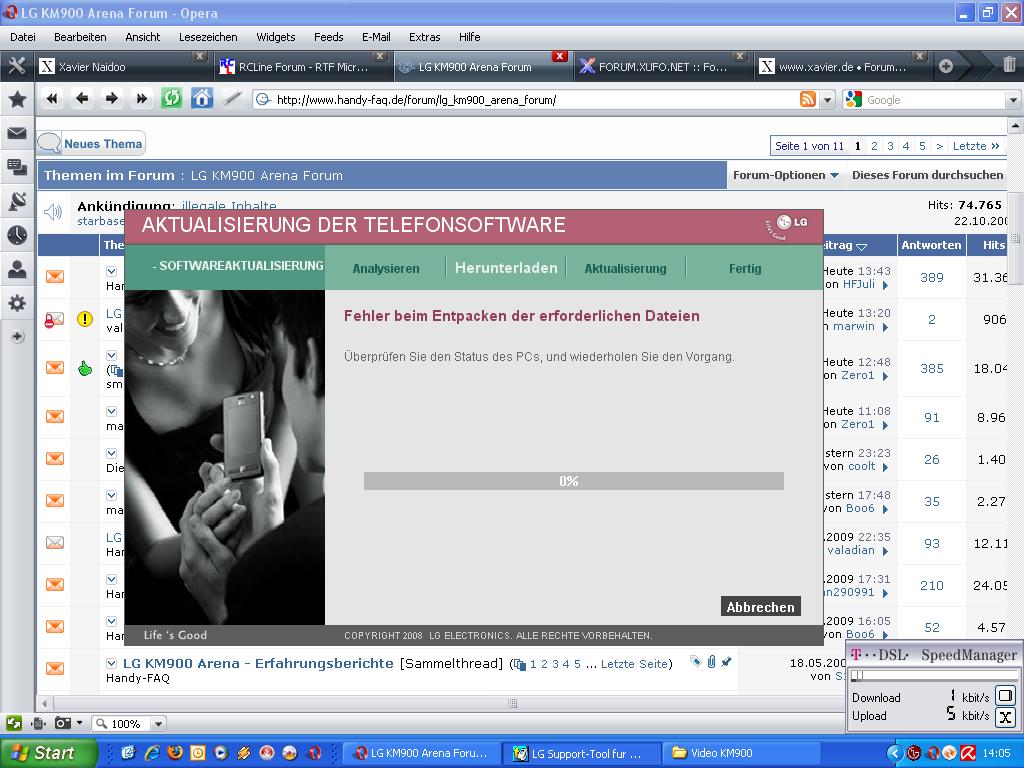Open the camera icon dropdown arrow
This screenshot has width=1024, height=768.
80,723
